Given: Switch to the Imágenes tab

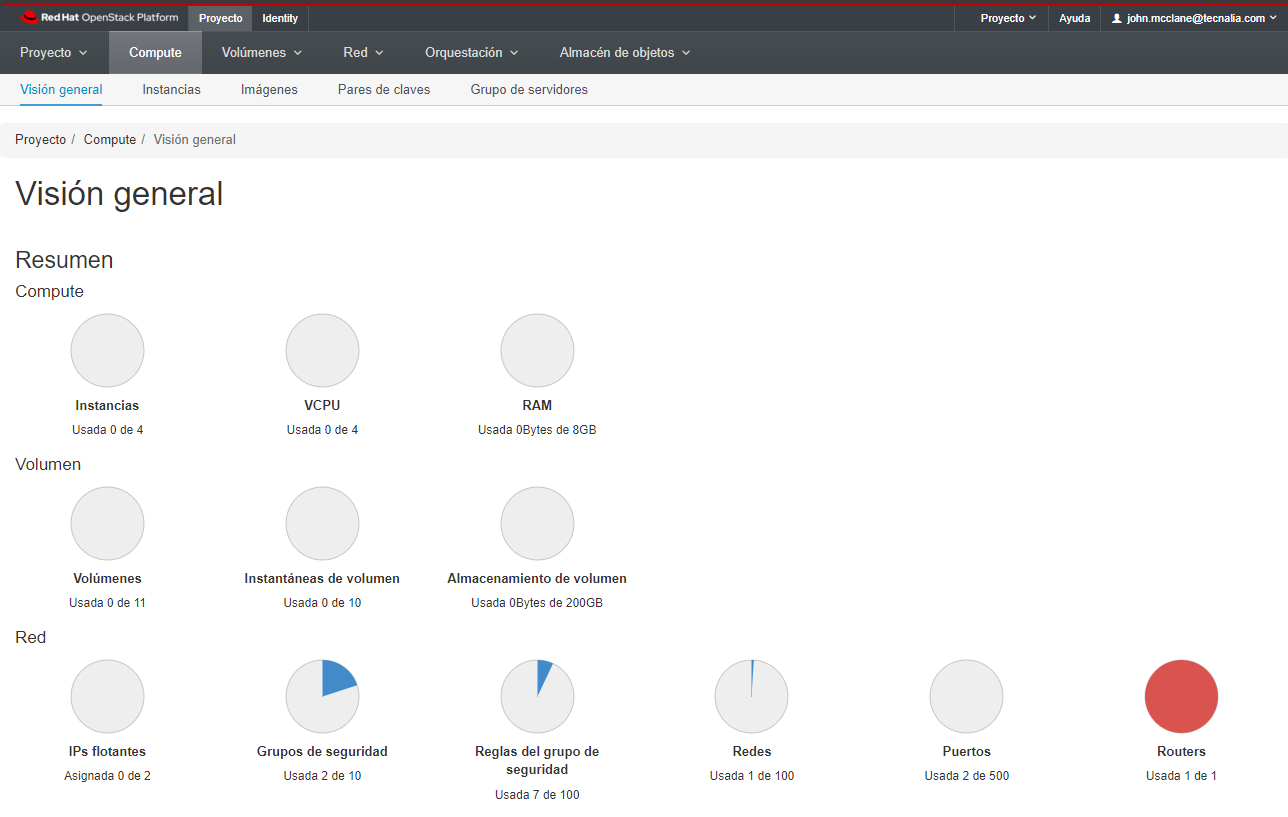Looking at the screenshot, I should point(269,89).
